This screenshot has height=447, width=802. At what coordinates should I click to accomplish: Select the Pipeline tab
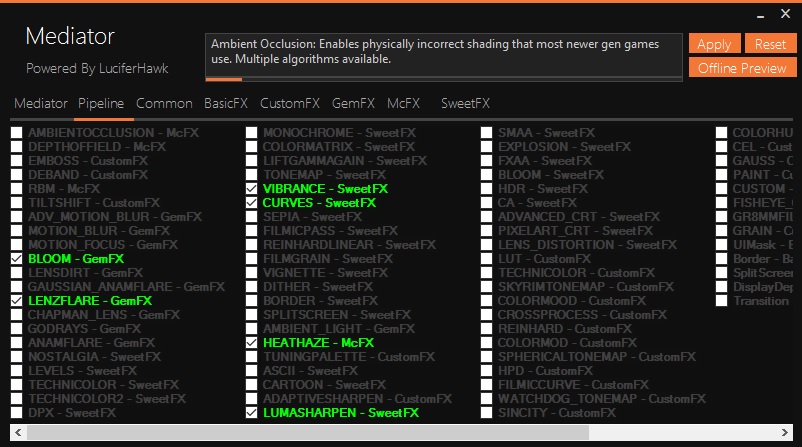coord(101,103)
